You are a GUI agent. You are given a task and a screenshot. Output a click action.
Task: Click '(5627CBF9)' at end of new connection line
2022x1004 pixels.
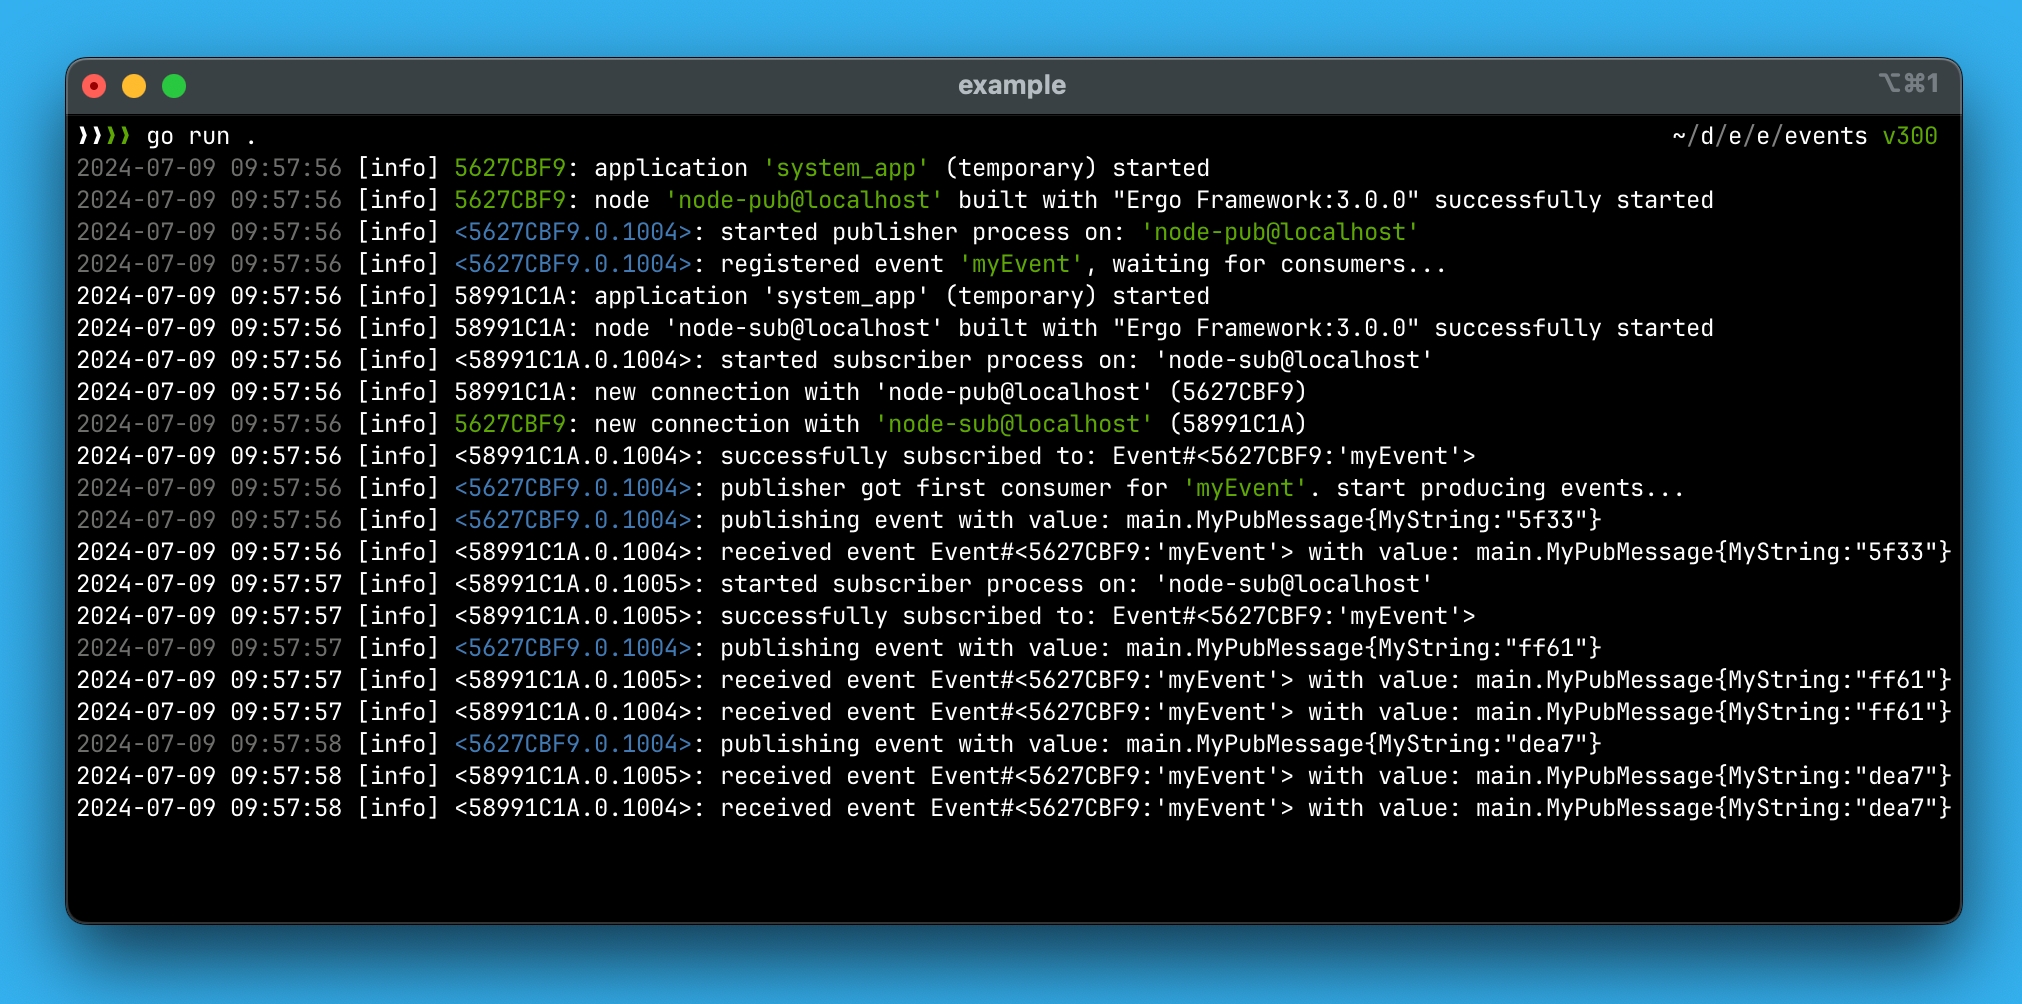point(1237,392)
